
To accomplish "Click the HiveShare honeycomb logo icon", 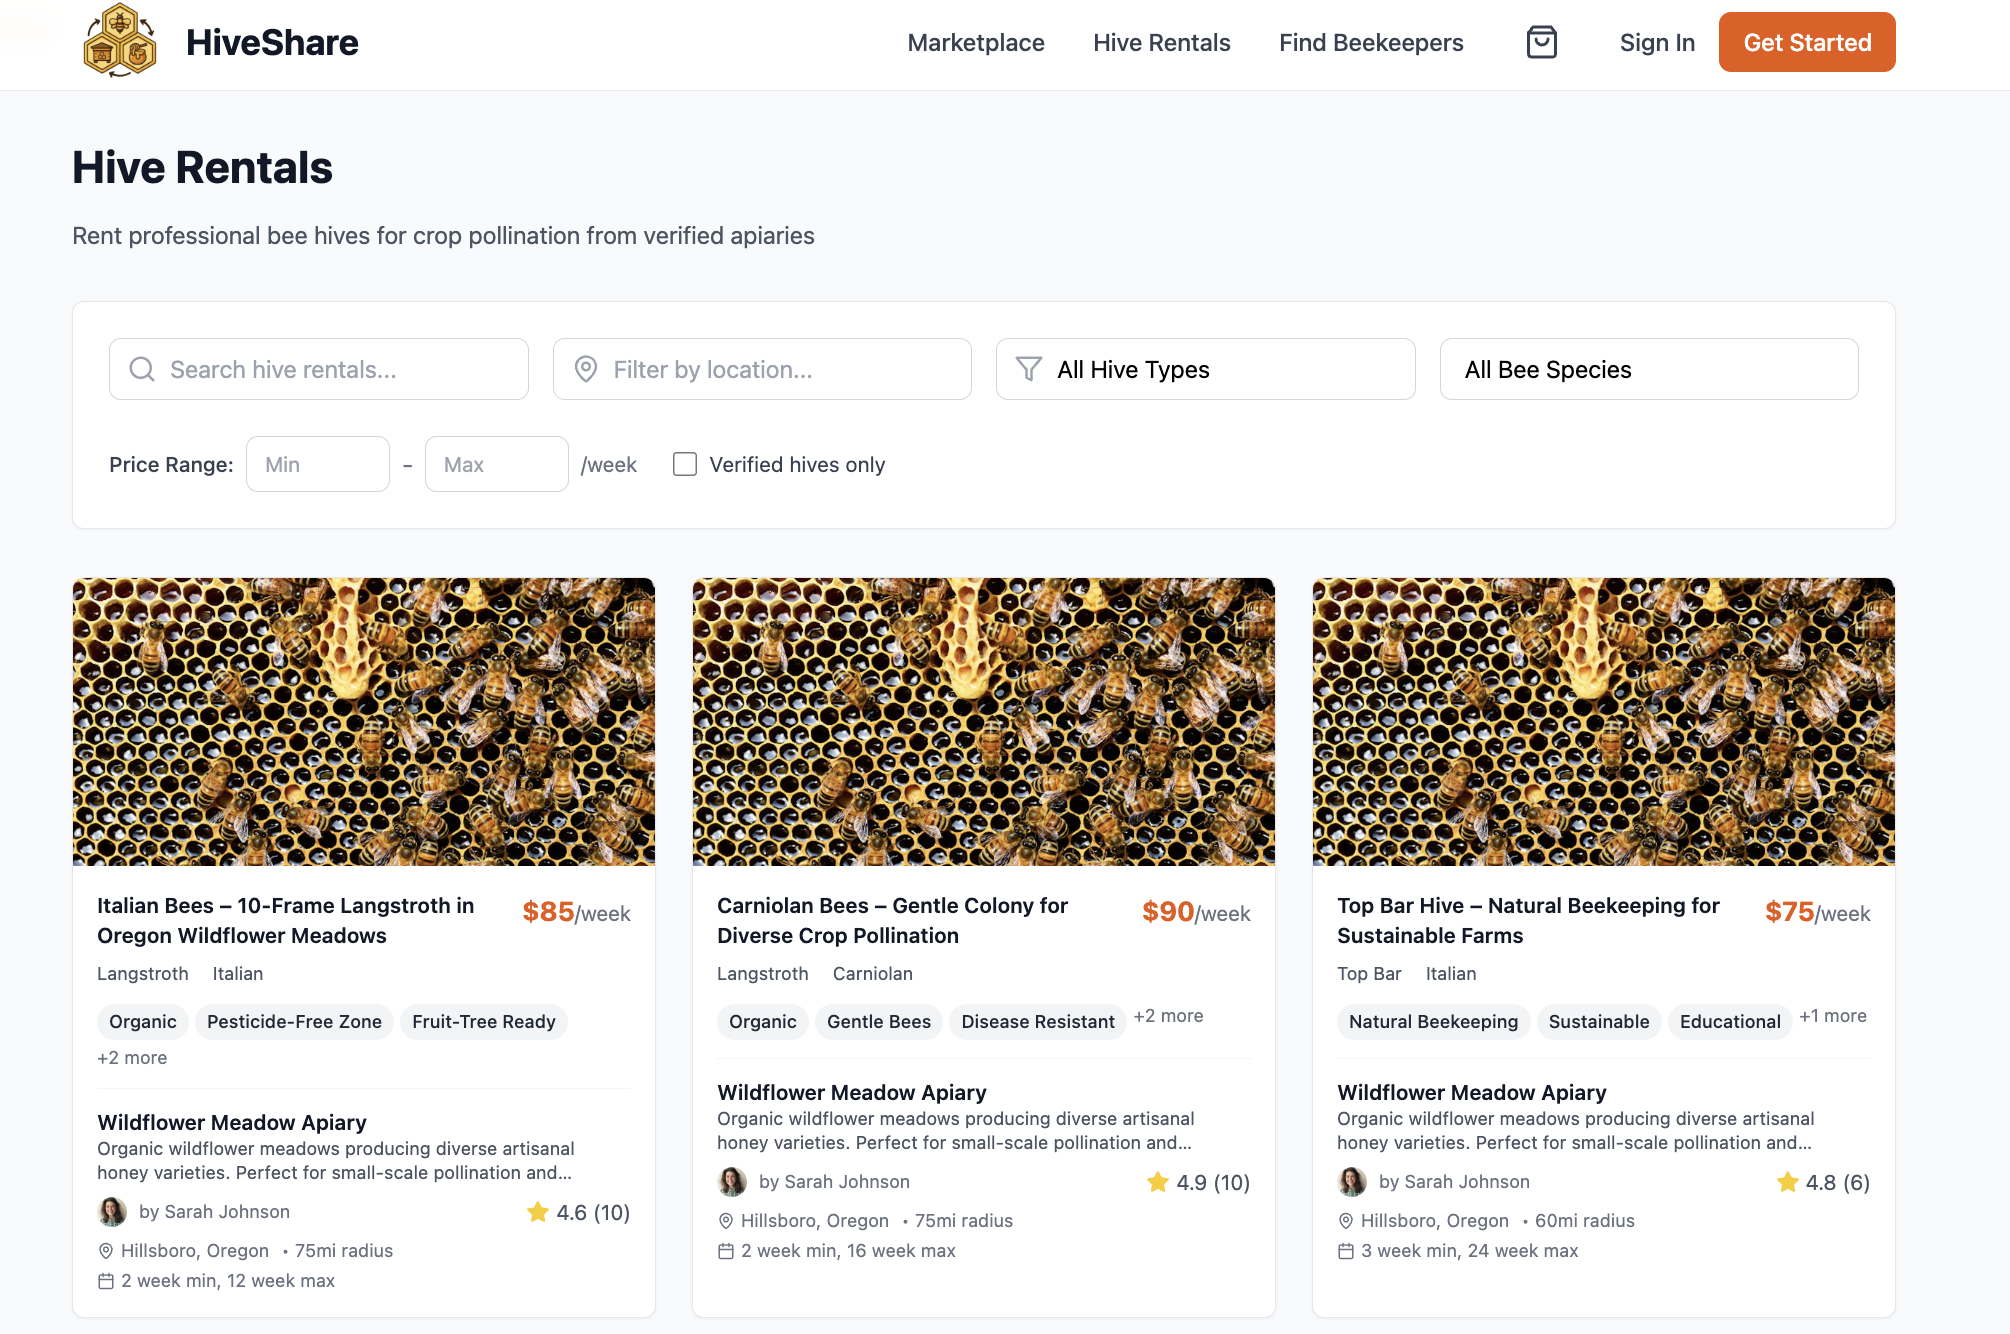I will 120,42.
